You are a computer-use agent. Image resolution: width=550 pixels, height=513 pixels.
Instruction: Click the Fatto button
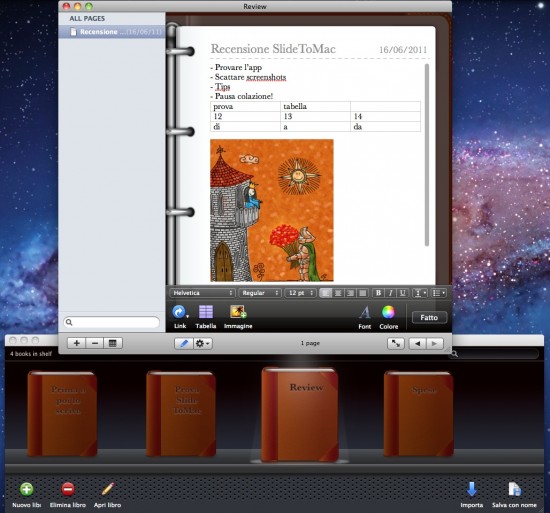[429, 317]
